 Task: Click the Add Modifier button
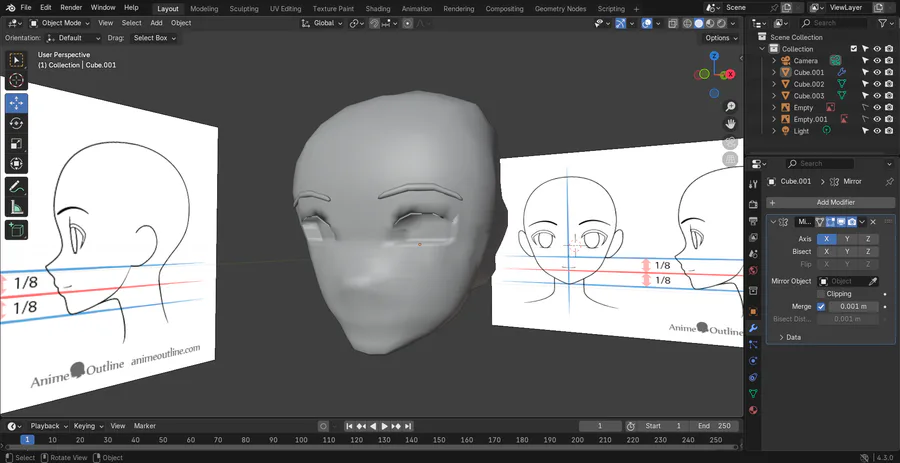tap(829, 203)
